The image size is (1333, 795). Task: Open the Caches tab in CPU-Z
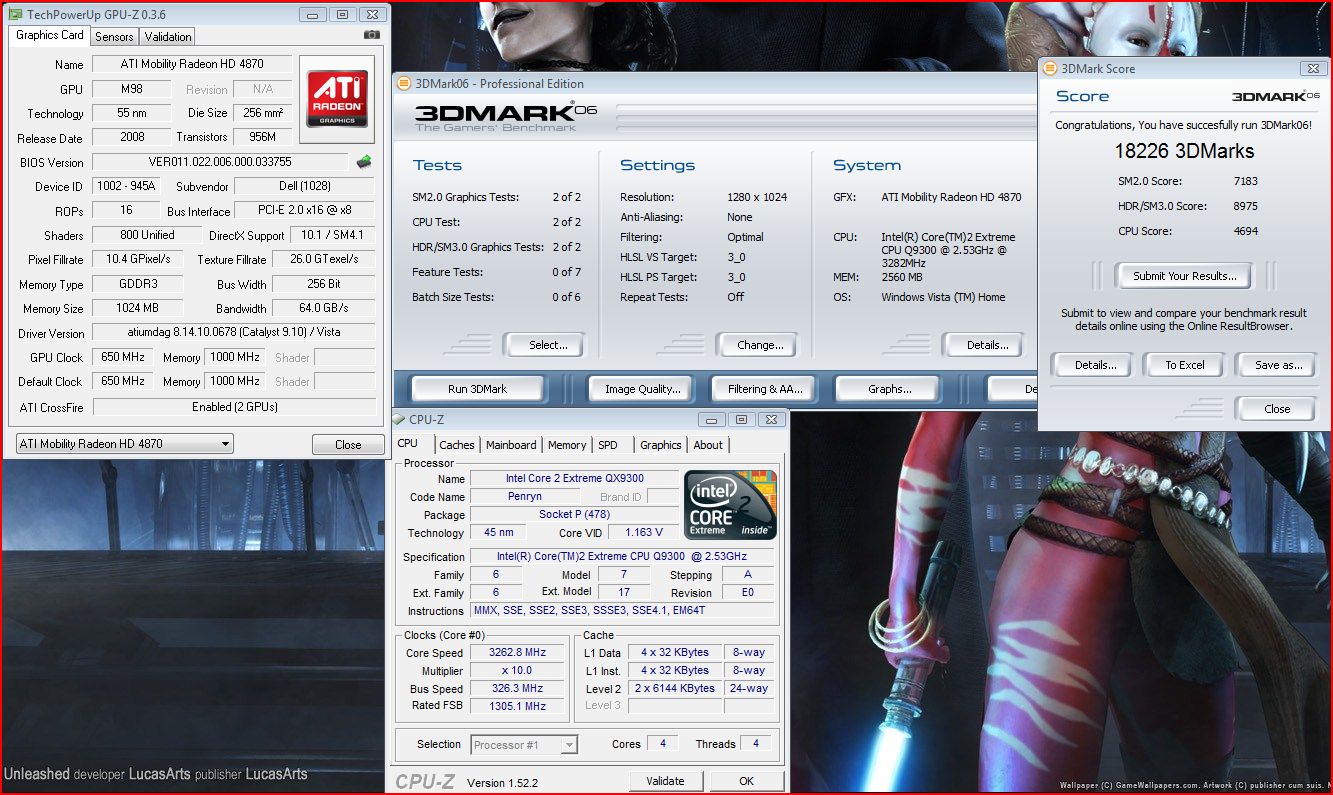click(457, 445)
